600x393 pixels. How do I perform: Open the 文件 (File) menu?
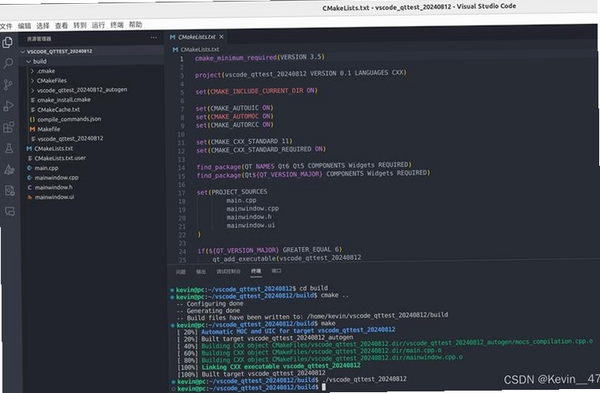coord(6,26)
